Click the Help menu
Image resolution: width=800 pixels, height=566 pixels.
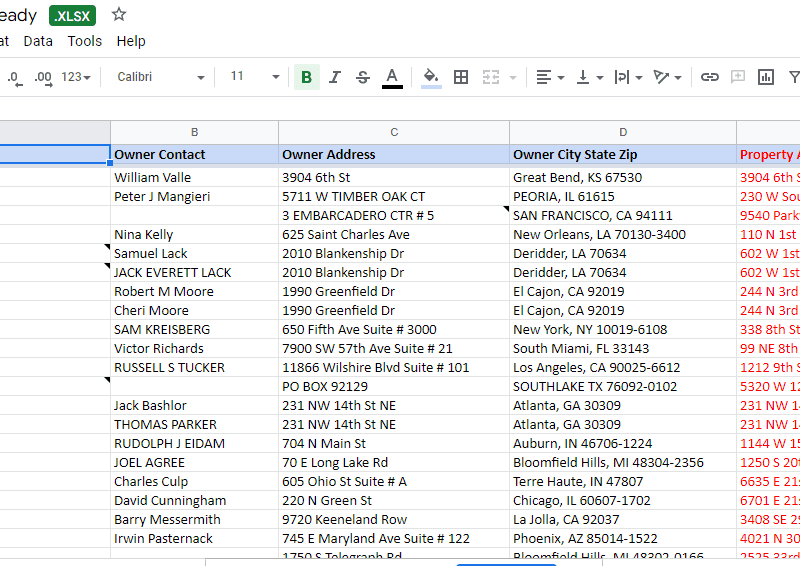(131, 41)
